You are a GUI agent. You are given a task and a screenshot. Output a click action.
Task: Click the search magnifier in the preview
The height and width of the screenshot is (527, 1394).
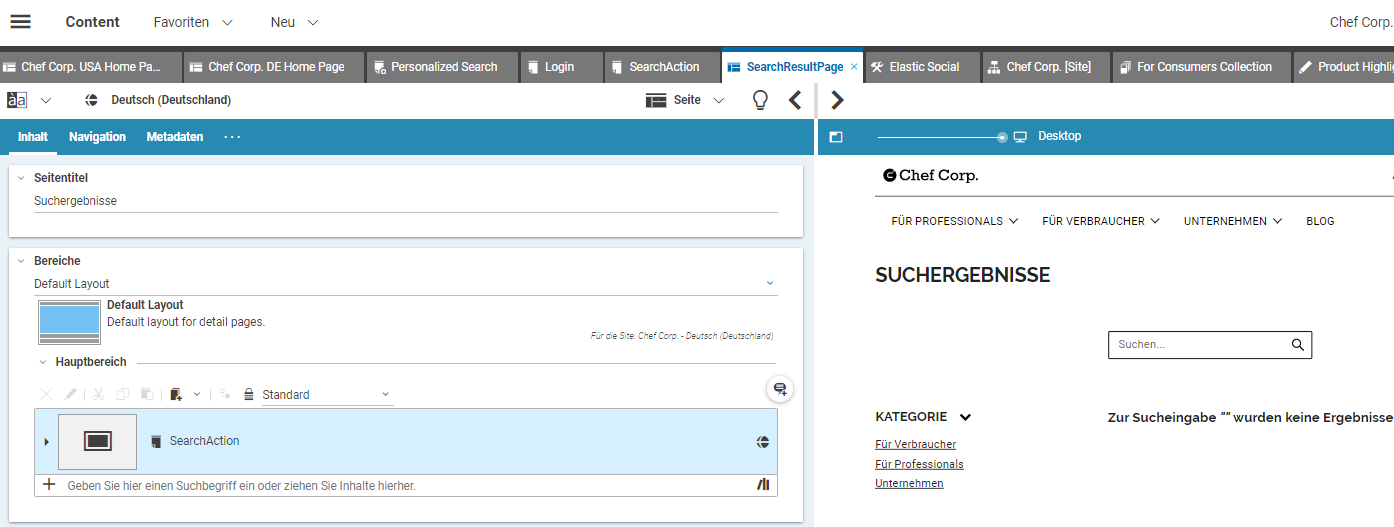(1298, 345)
